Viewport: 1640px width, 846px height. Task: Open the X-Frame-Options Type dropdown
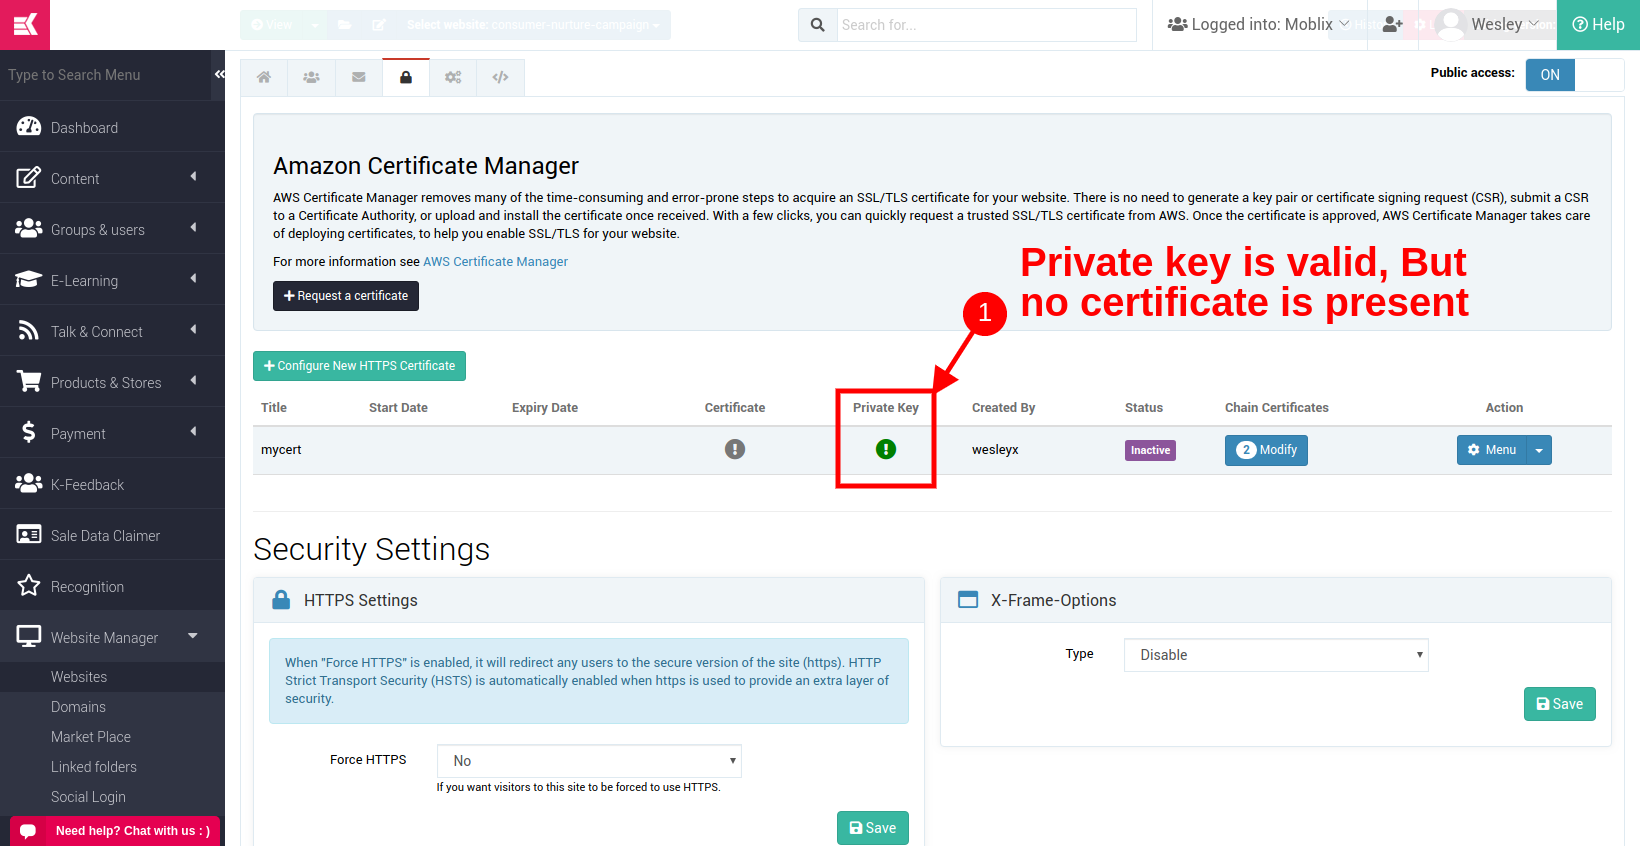(1276, 655)
